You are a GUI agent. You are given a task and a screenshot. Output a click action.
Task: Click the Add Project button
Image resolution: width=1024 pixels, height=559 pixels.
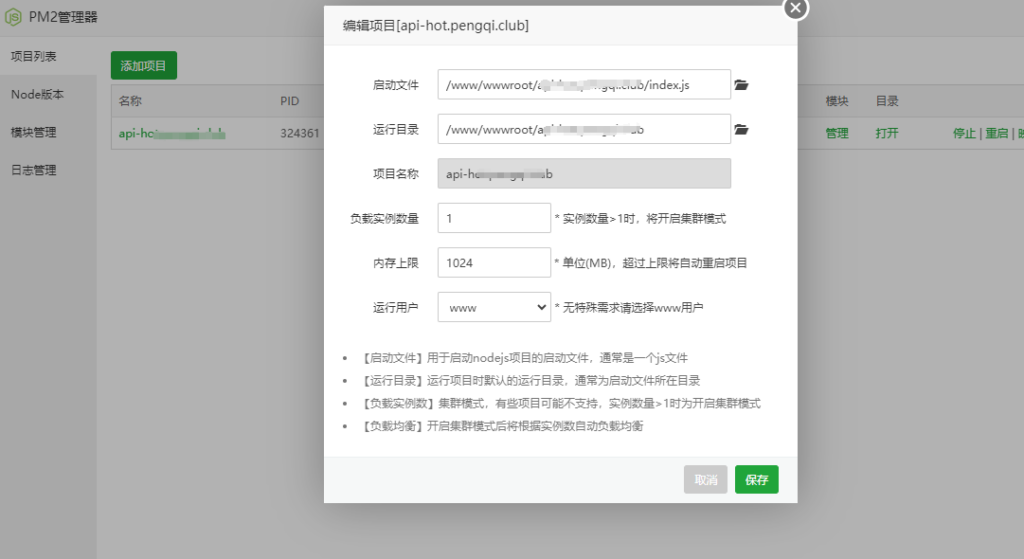click(144, 65)
